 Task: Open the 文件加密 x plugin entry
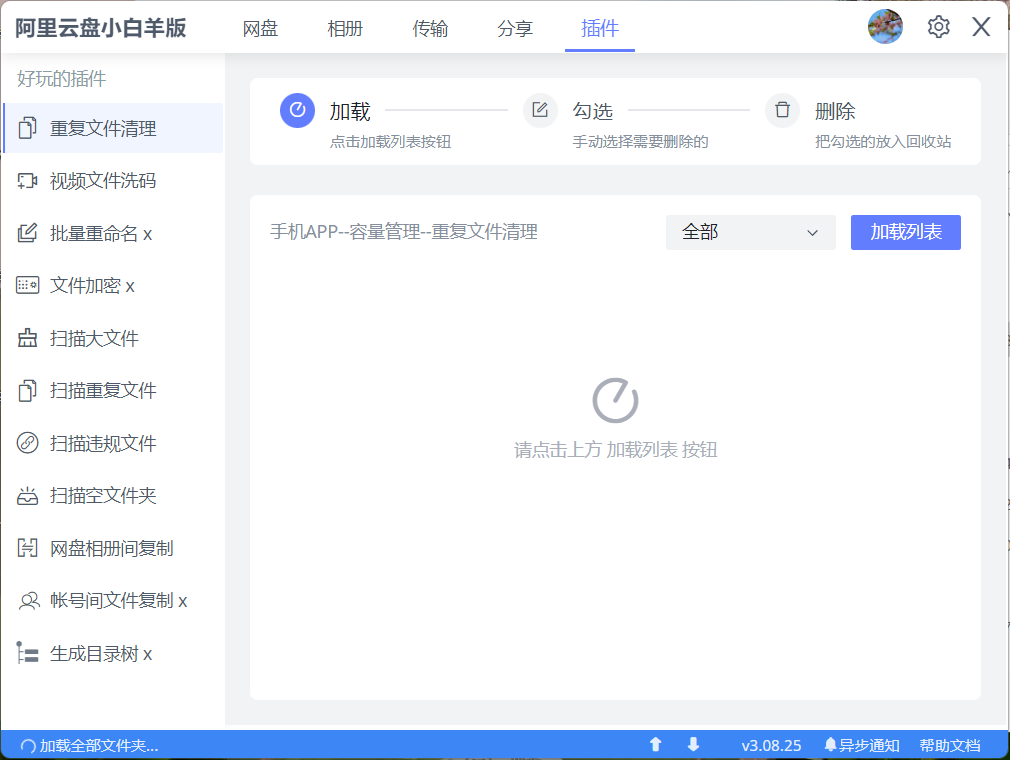(113, 285)
